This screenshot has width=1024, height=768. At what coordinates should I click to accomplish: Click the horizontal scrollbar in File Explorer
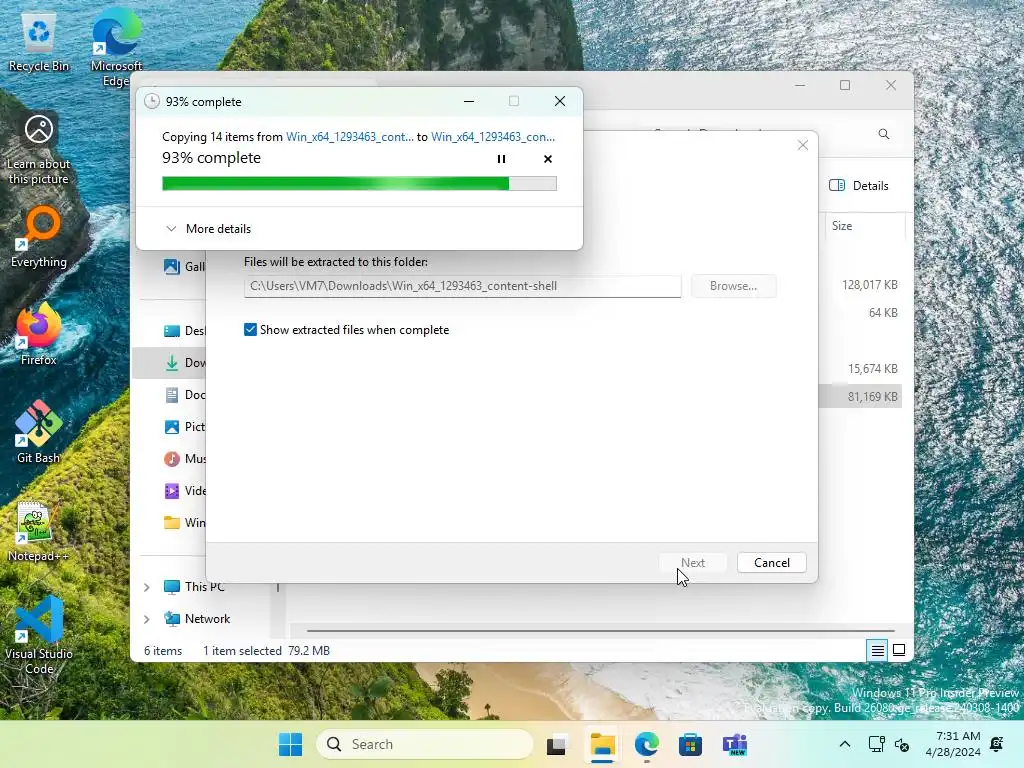click(600, 631)
